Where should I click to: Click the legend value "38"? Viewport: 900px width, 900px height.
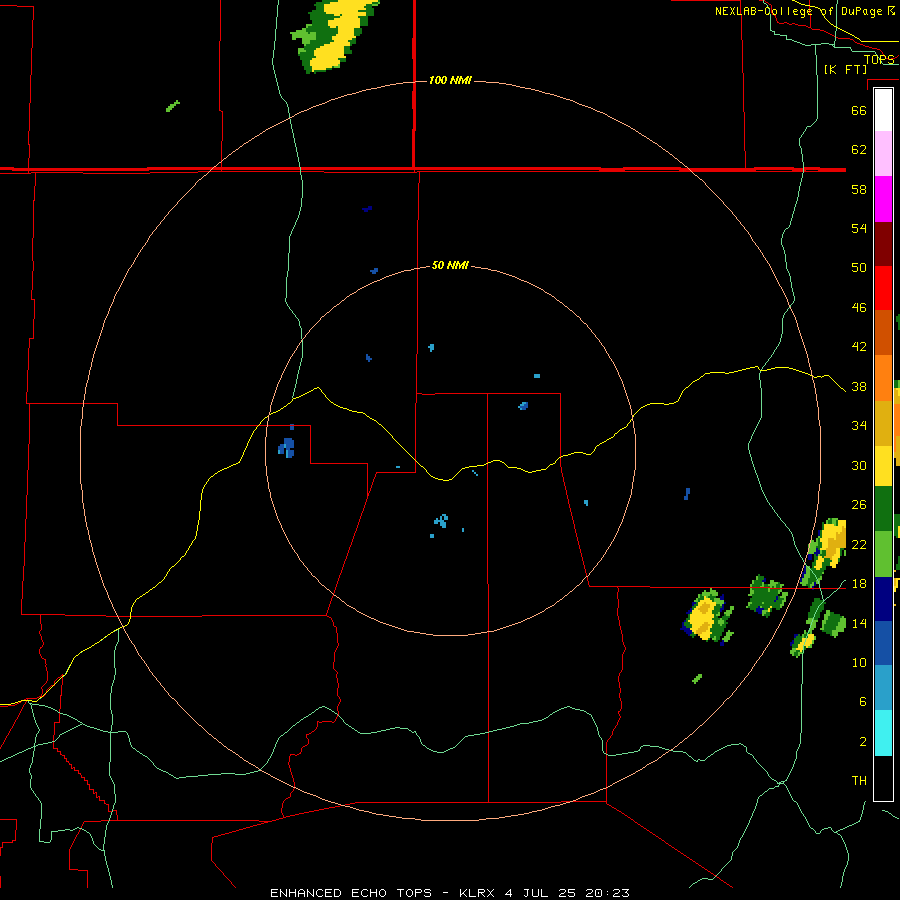[x=859, y=386]
